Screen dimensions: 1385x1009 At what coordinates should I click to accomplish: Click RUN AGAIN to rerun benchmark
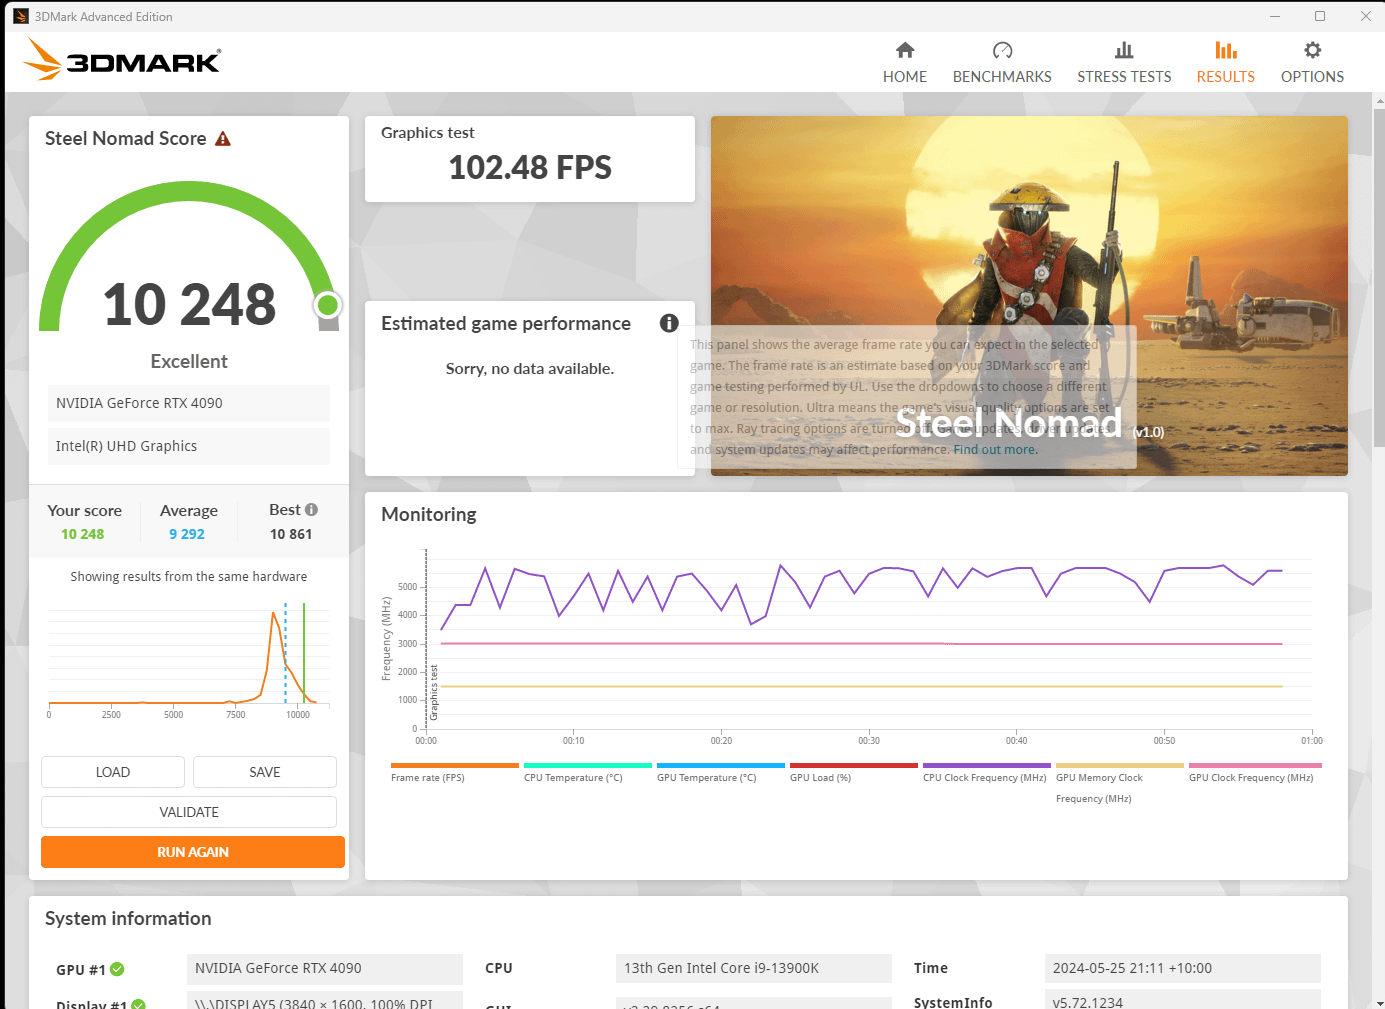coord(193,852)
